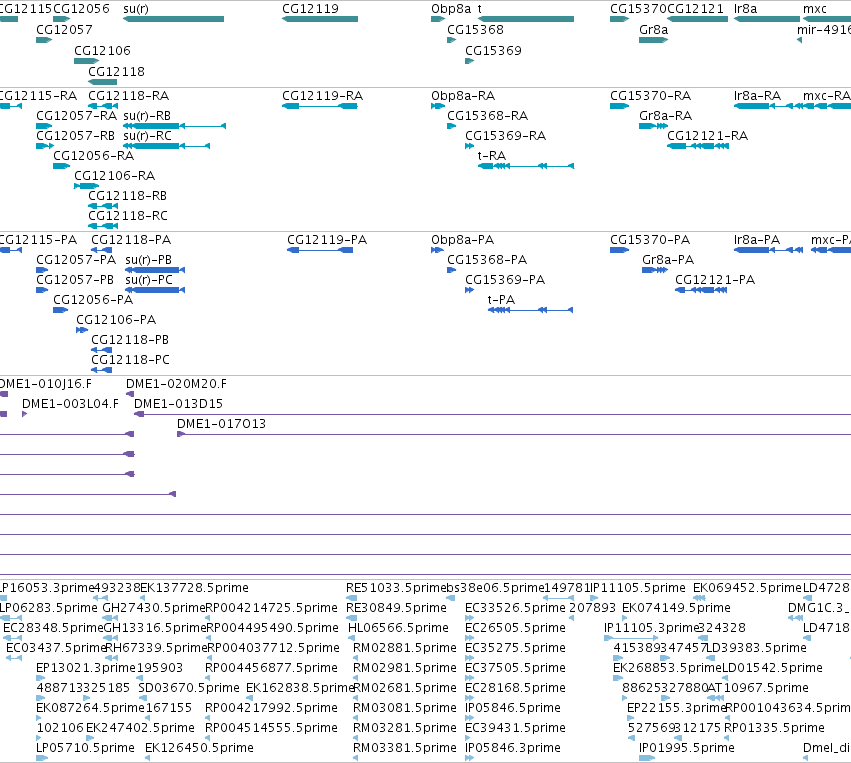Open the CG15369-RA transcript label
Viewport: 851px width, 763px height.
pyautogui.click(x=505, y=136)
